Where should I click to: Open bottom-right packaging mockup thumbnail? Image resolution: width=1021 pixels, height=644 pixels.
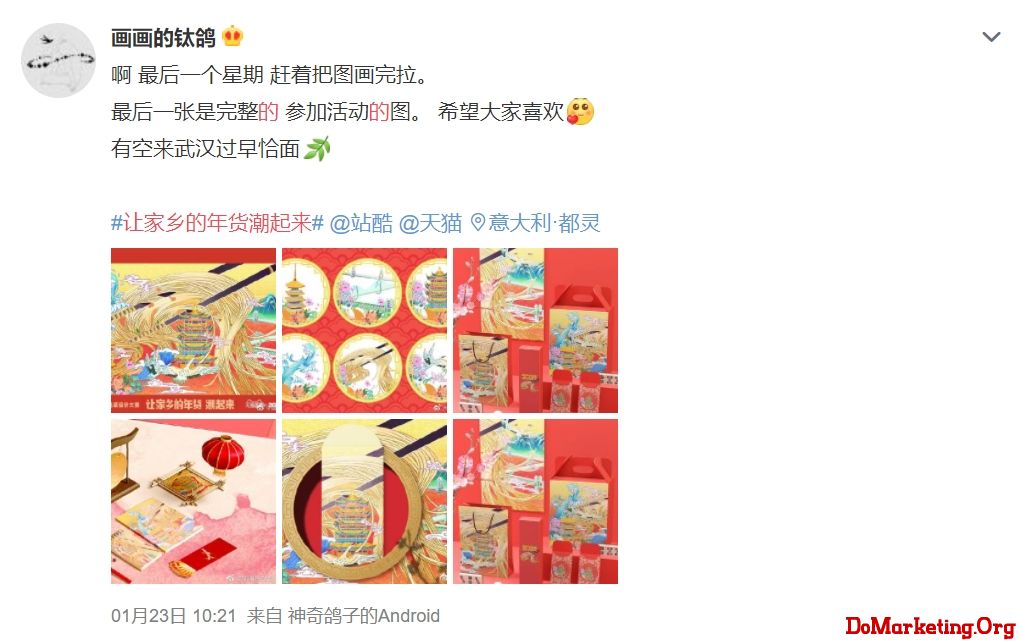coord(535,501)
